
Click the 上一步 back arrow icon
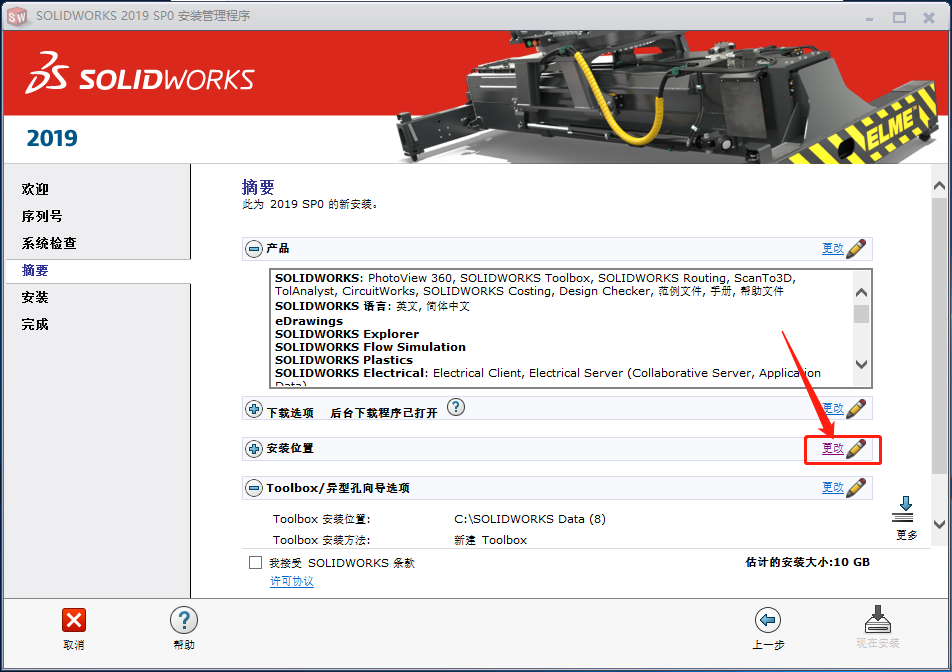[x=768, y=621]
